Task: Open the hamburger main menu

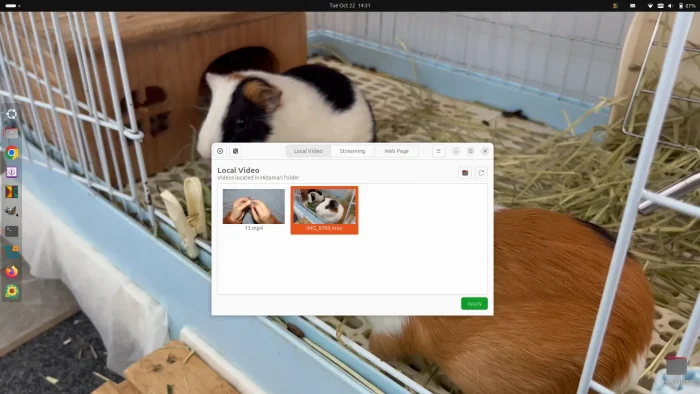Action: click(438, 151)
